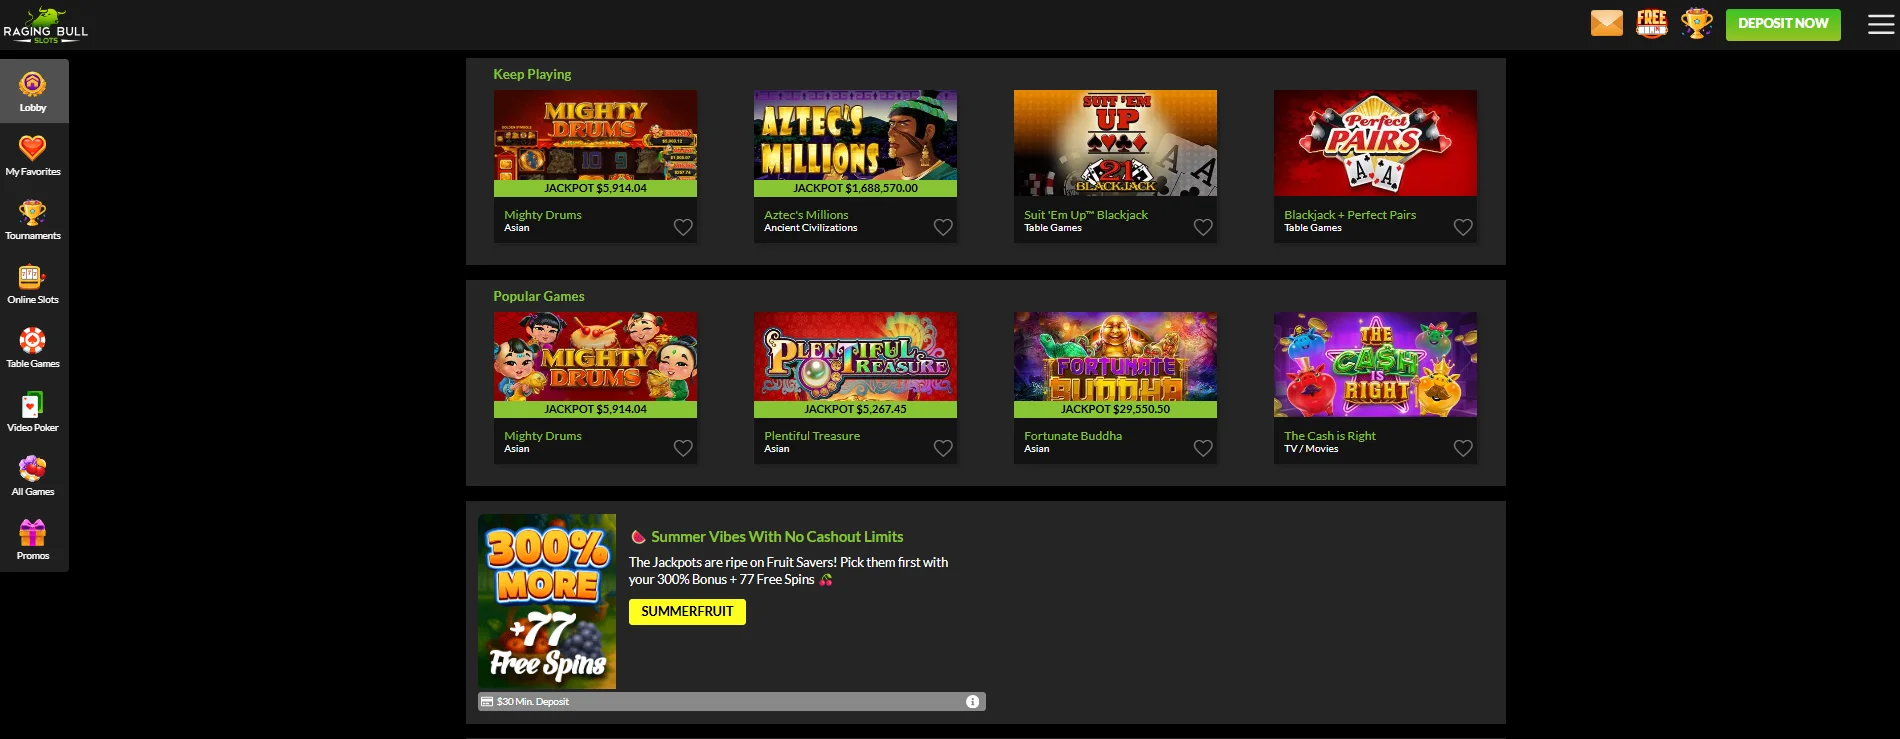Favorite Fortunate Buddha game
This screenshot has width=1900, height=739.
(1203, 448)
